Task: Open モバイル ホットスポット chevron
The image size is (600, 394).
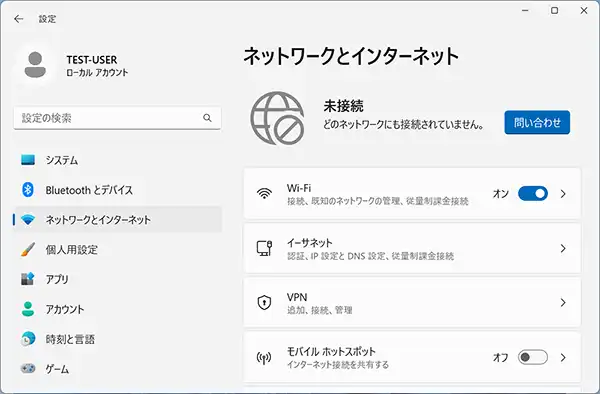Action: (x=563, y=357)
